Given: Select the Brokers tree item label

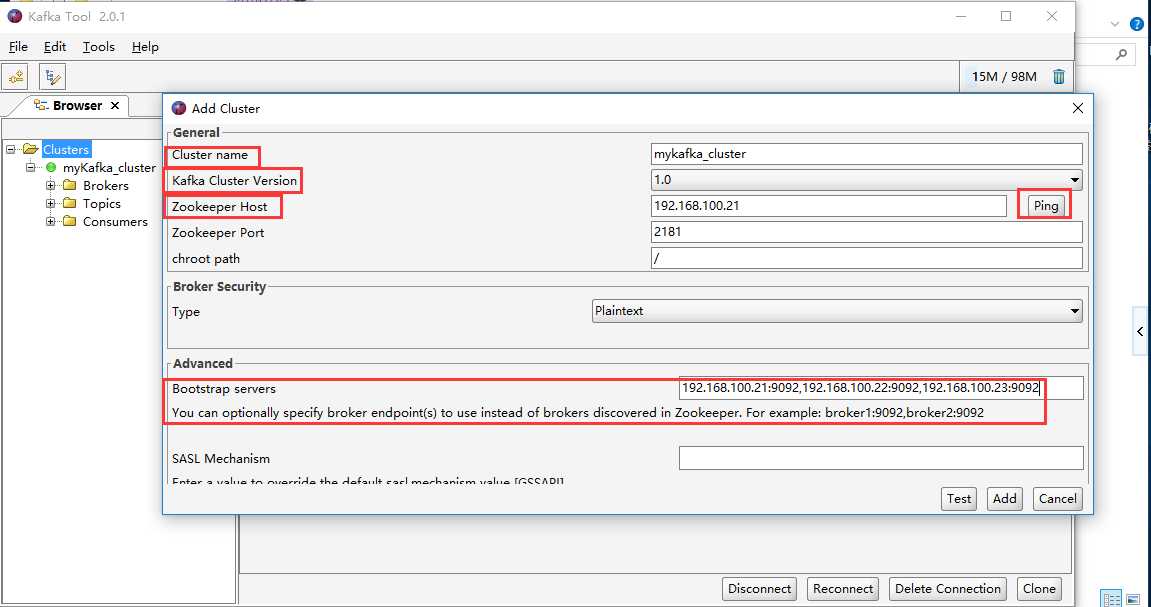Looking at the screenshot, I should pos(106,186).
